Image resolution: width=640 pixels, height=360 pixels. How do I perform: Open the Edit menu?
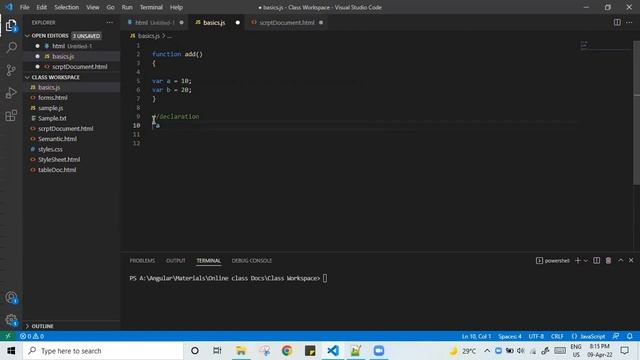42,7
